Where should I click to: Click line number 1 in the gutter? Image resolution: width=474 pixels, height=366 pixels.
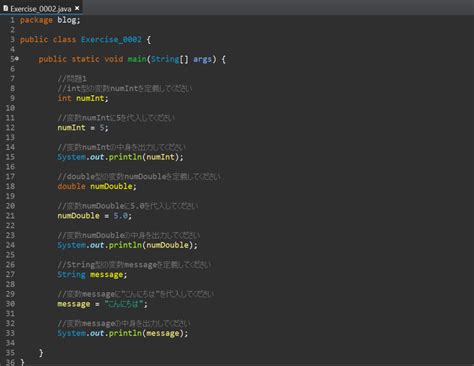[12, 20]
